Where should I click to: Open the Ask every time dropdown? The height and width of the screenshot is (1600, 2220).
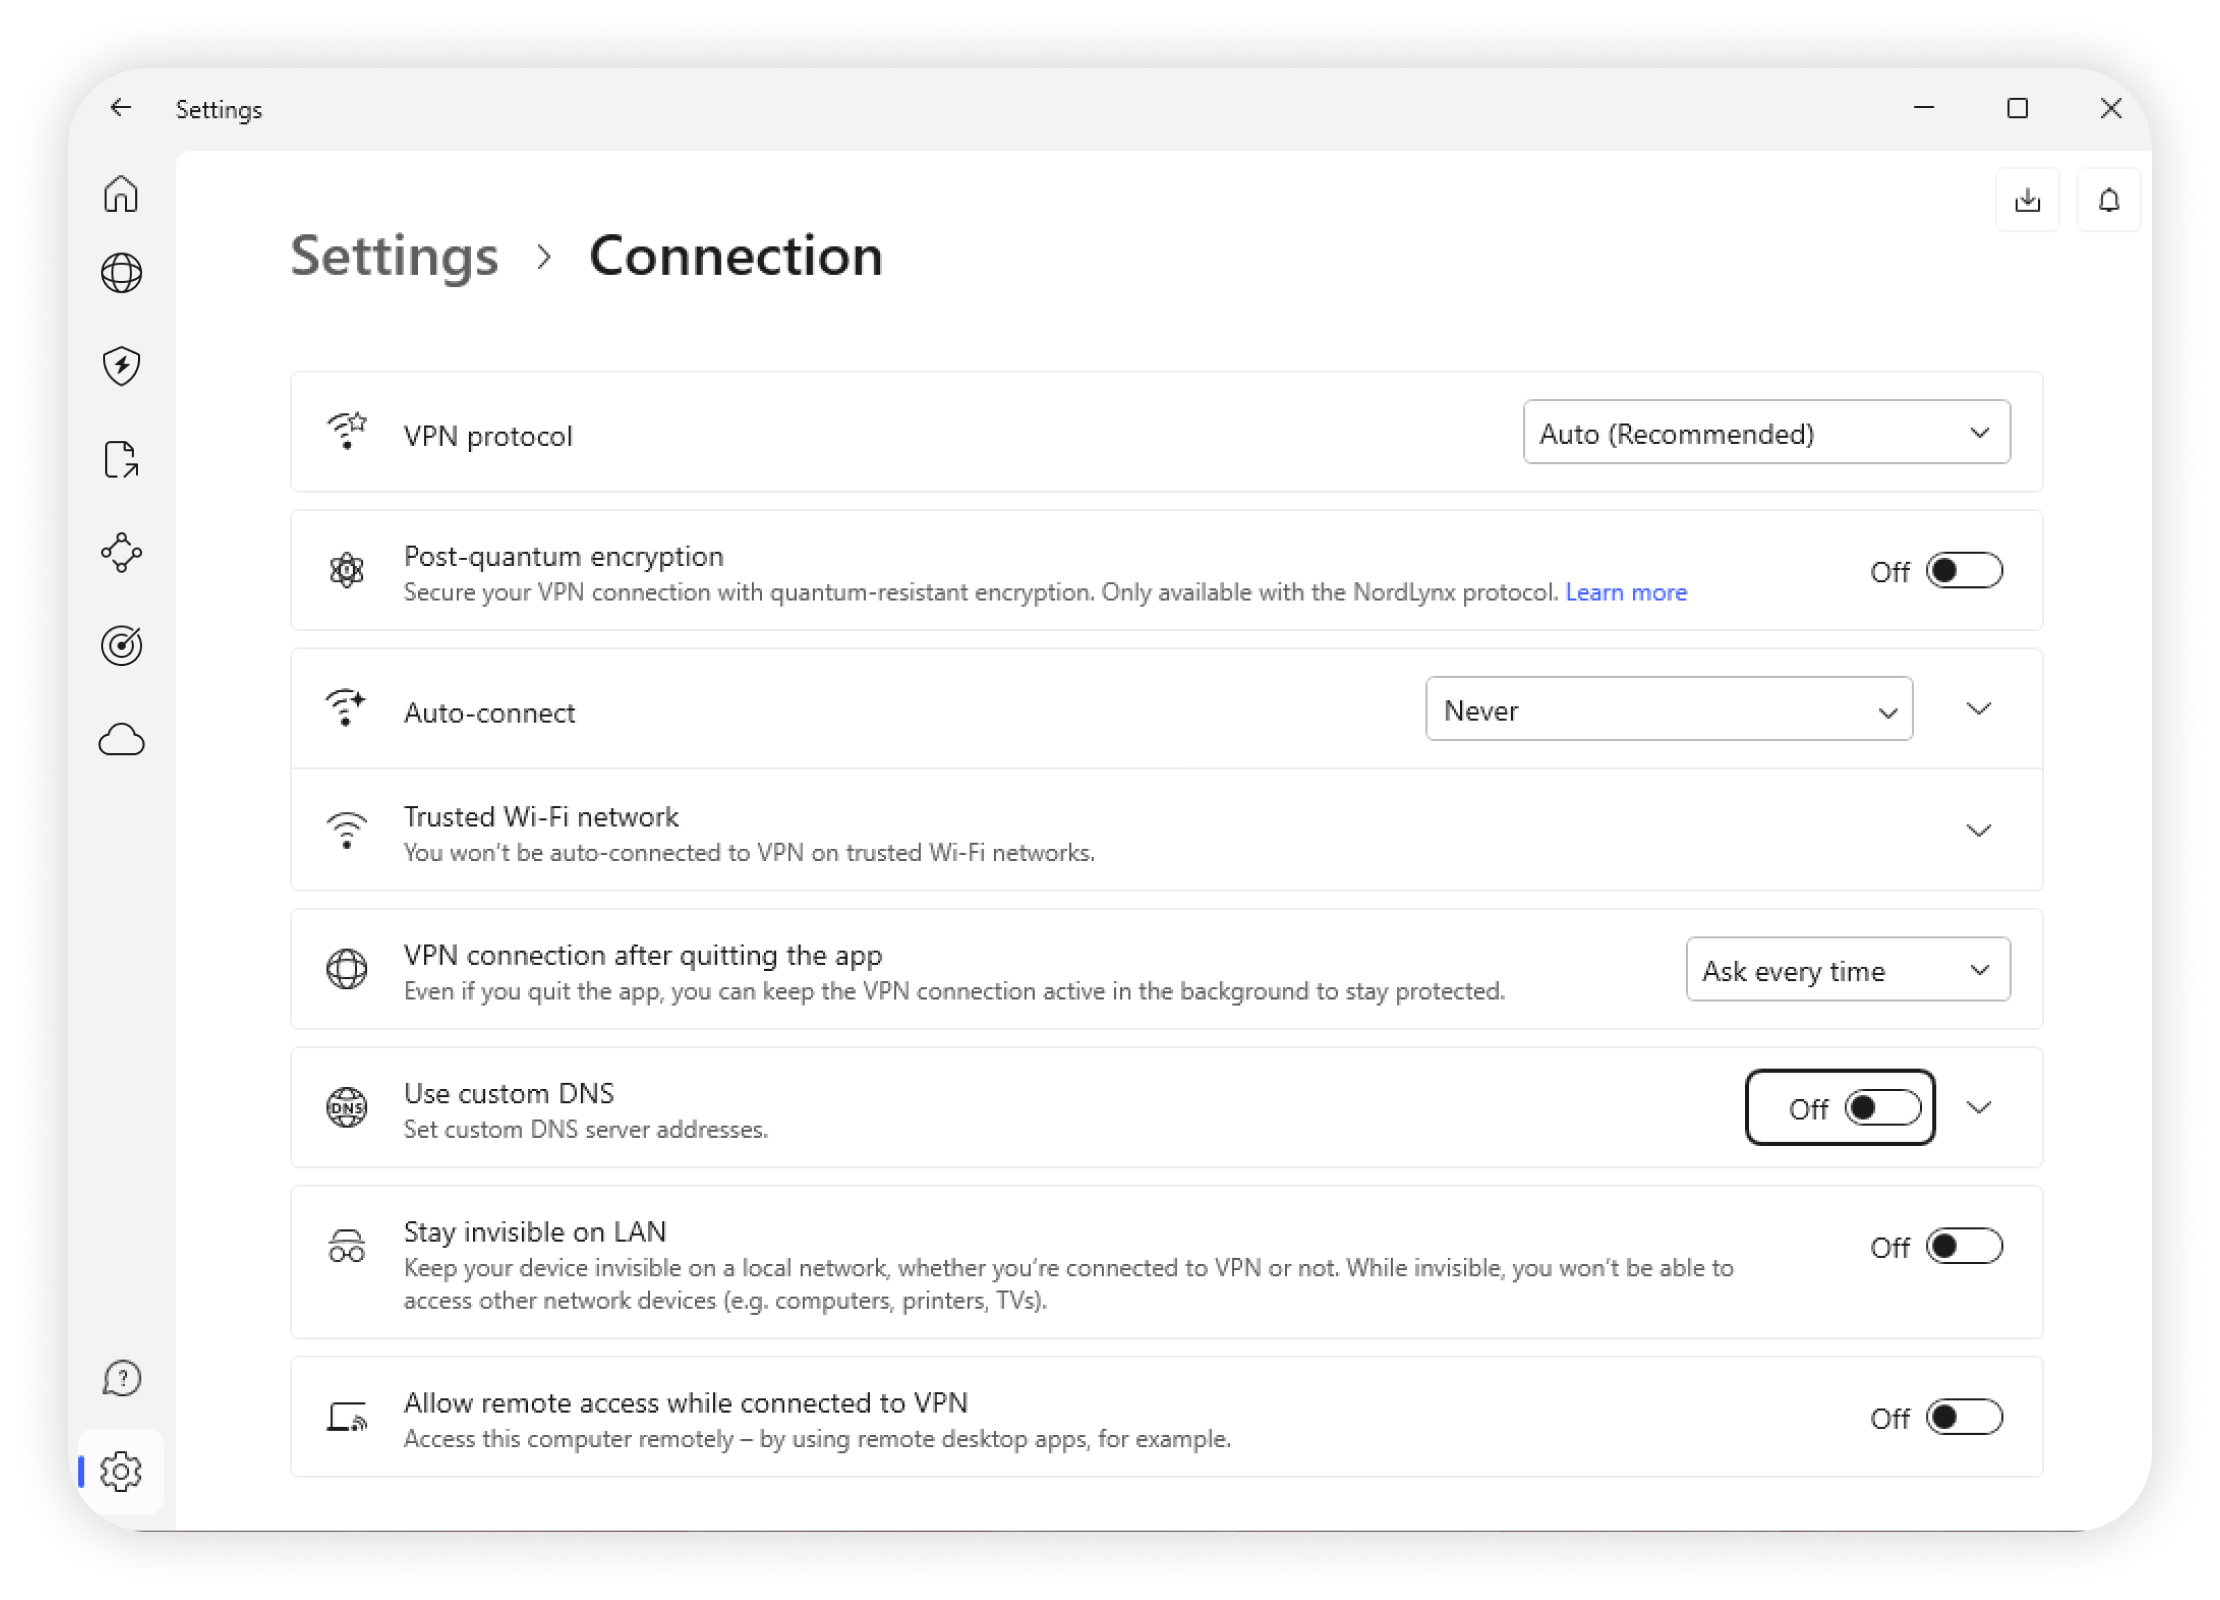point(1847,970)
